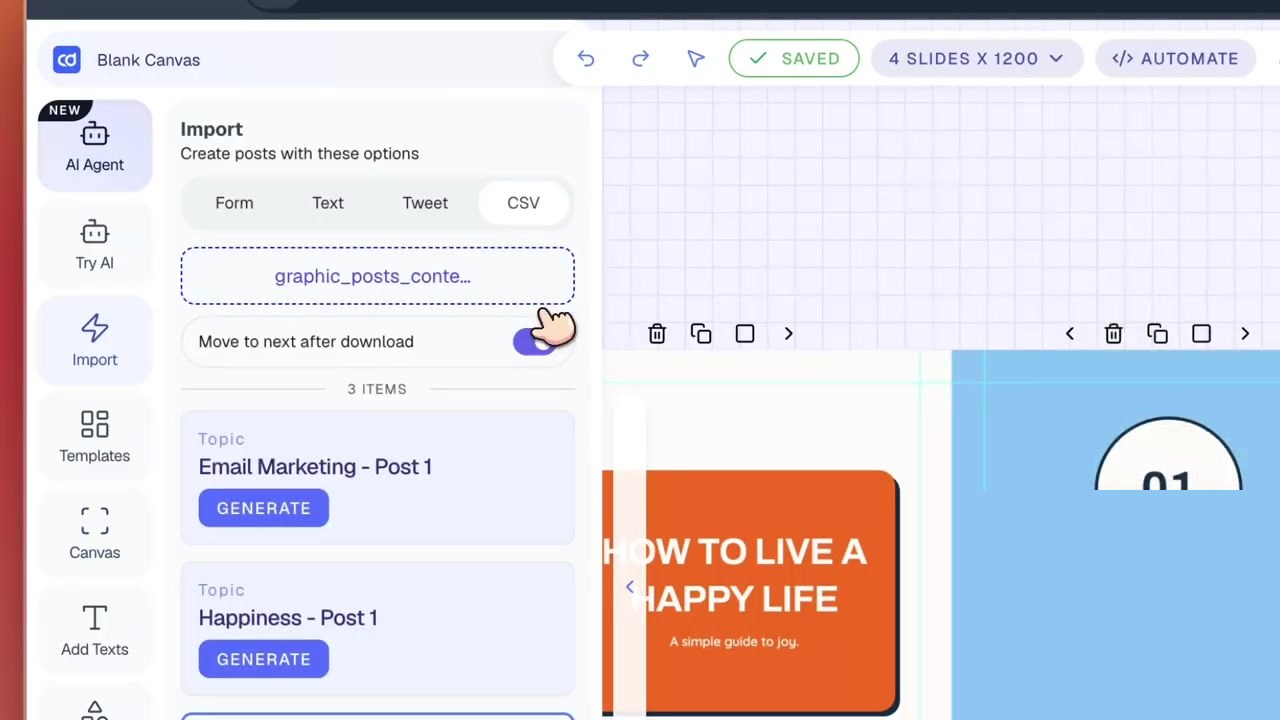Switch to the CSV tab
Viewport: 1280px width, 720px height.
tap(523, 203)
